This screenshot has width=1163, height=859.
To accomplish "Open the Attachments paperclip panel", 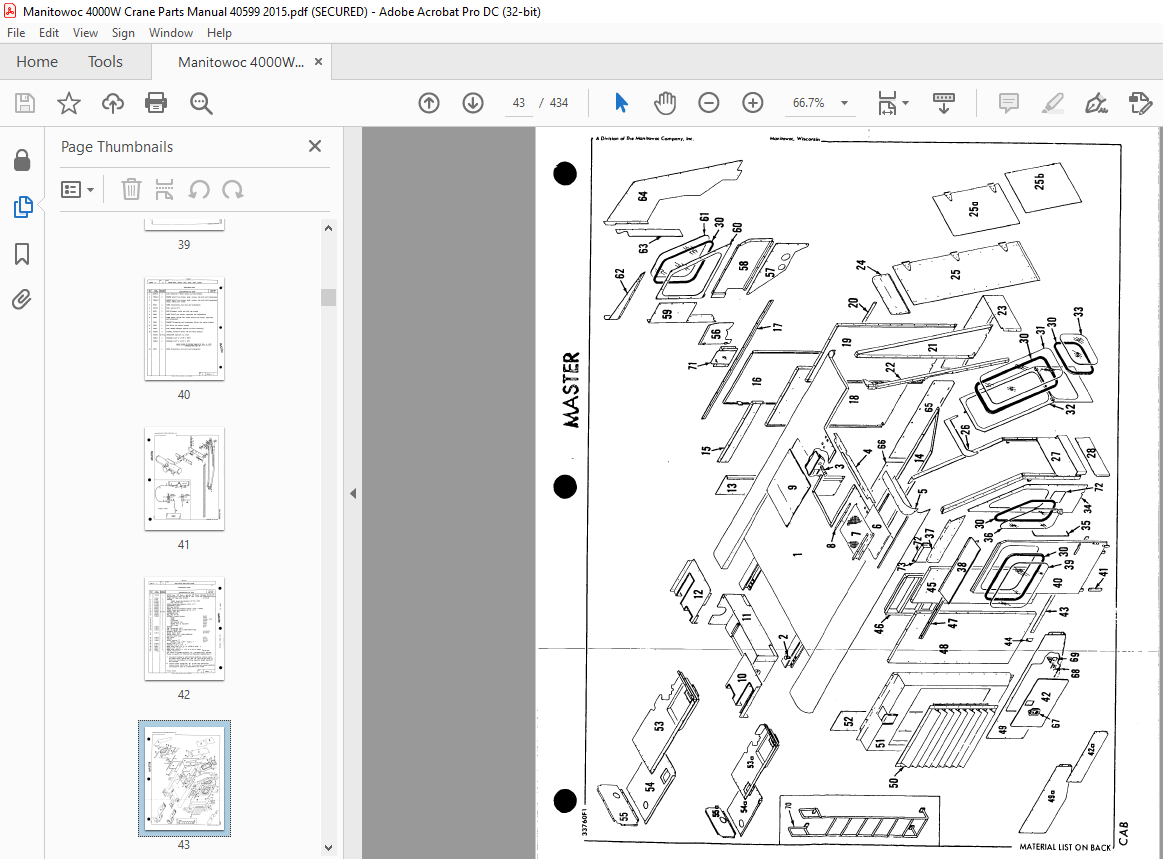I will pos(22,300).
